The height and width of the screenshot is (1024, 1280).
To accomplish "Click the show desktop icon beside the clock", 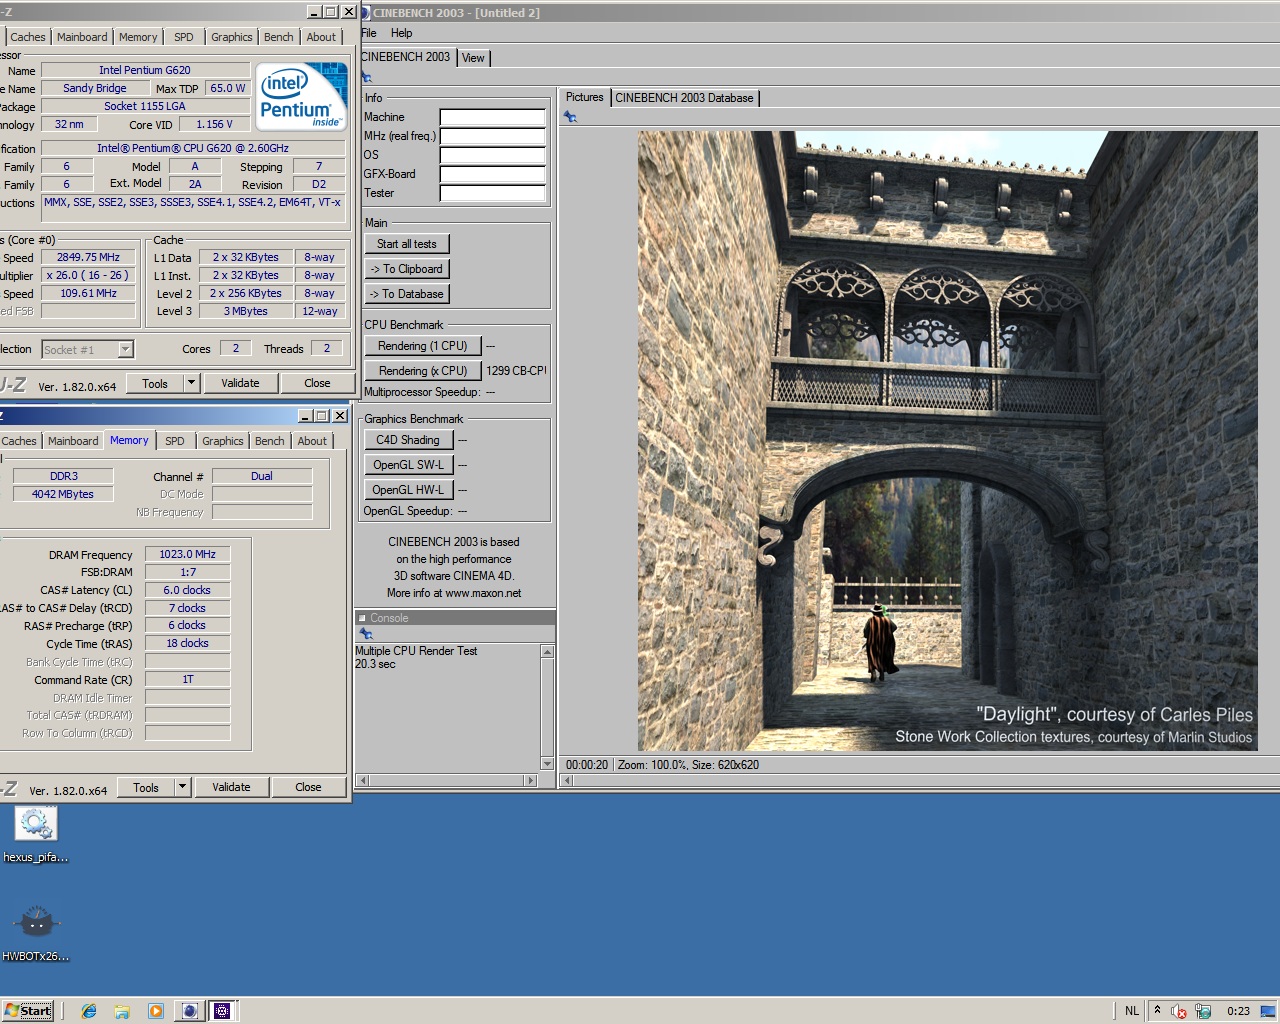I will coord(1268,1010).
